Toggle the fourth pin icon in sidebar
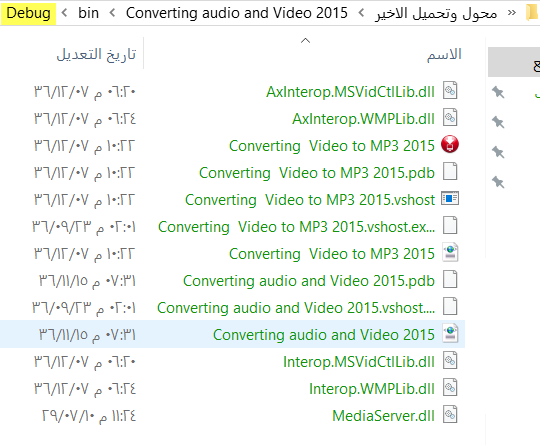 [x=498, y=182]
